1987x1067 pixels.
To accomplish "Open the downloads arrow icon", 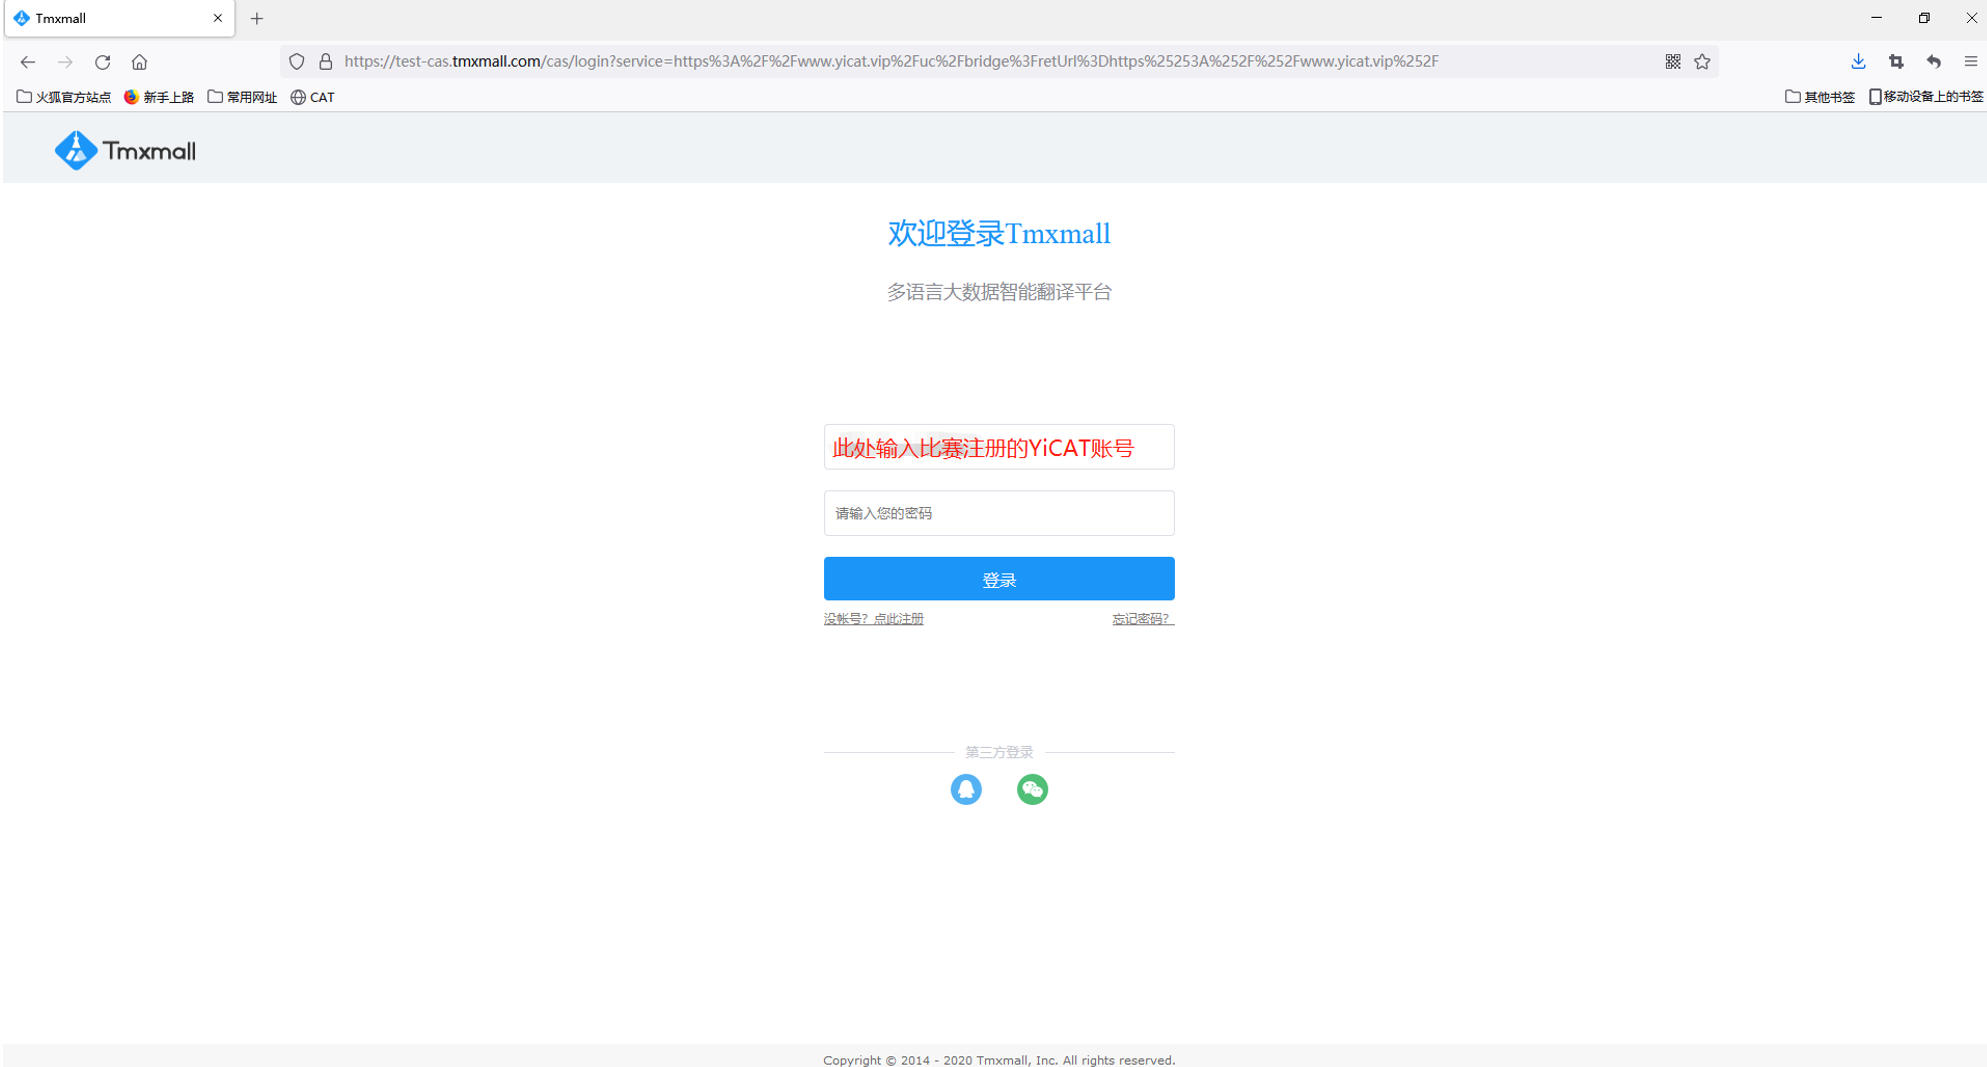I will pos(1858,62).
